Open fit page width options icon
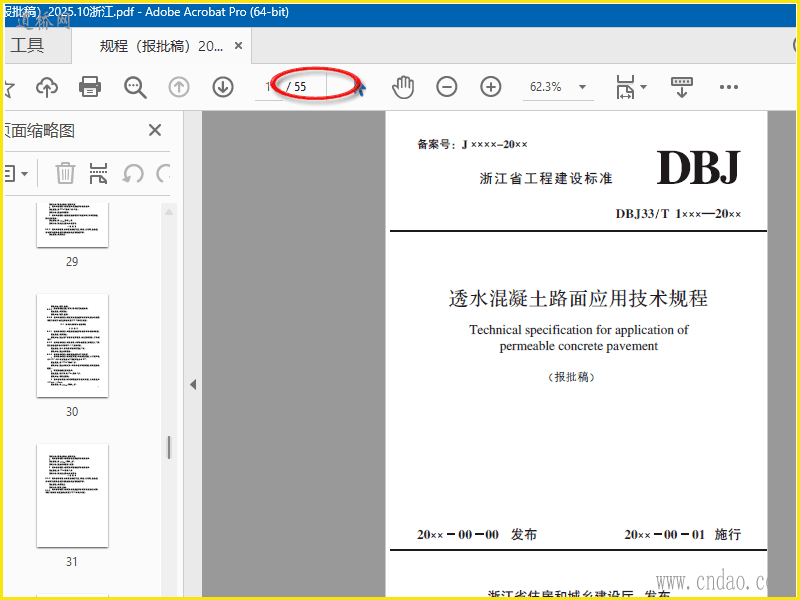The width and height of the screenshot is (800, 600). [626, 87]
